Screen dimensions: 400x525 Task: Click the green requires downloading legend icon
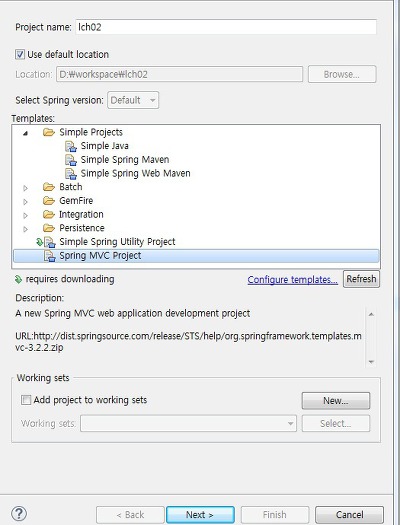[18, 279]
